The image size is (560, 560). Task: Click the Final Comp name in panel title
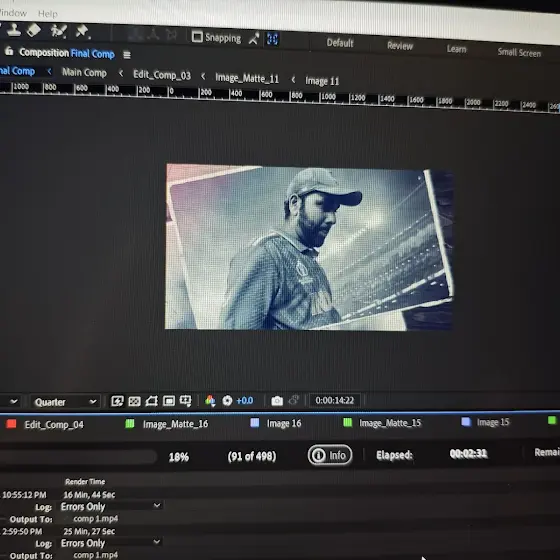click(x=92, y=54)
